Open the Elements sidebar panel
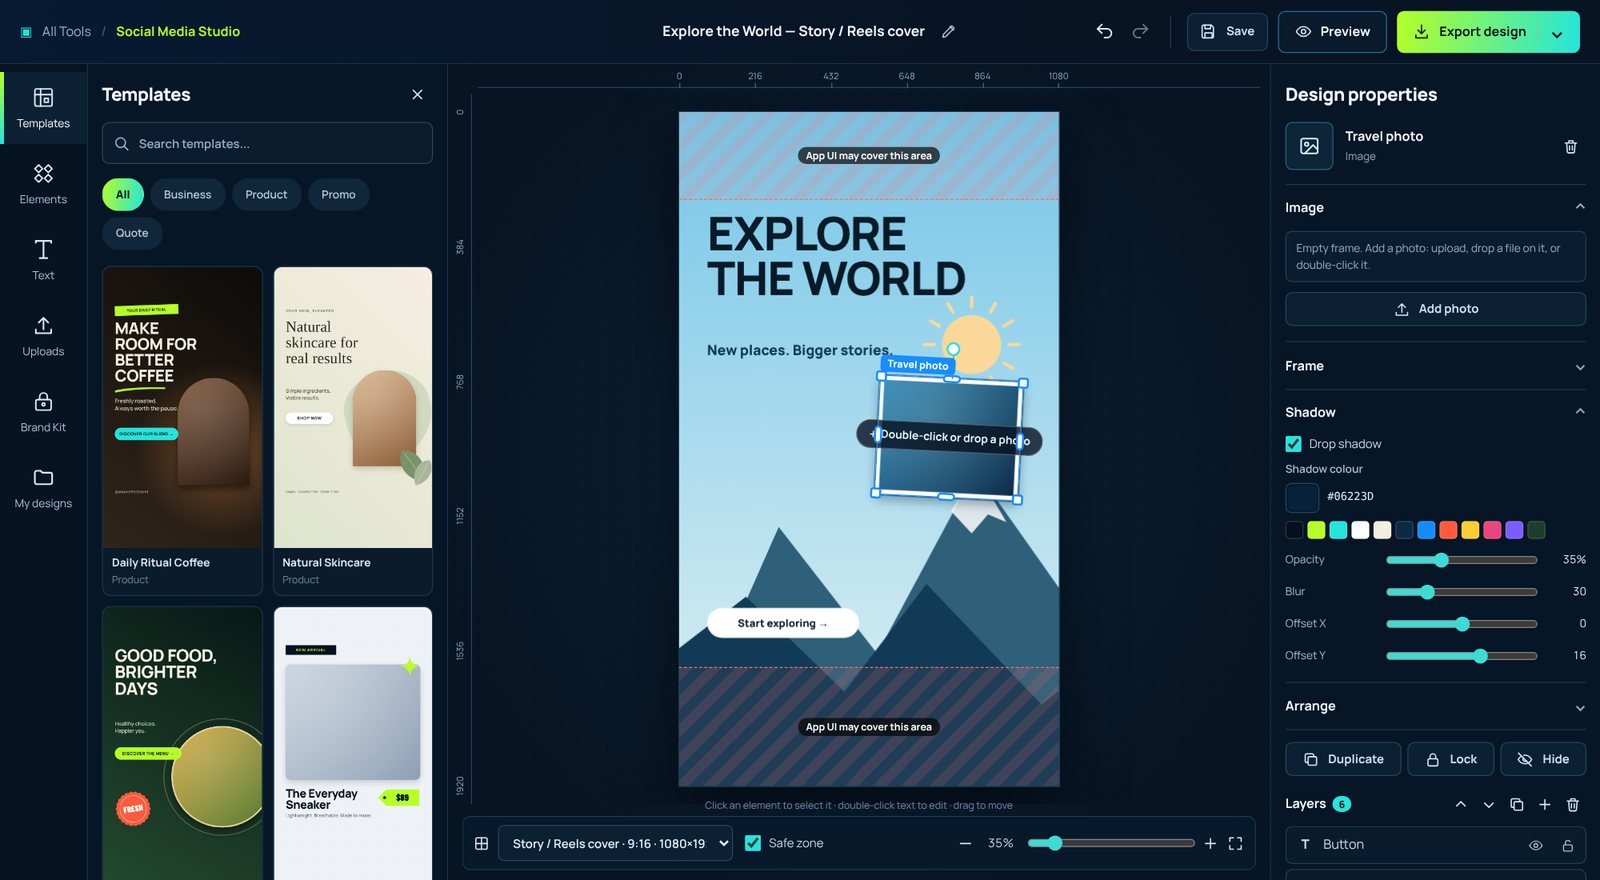 click(43, 185)
